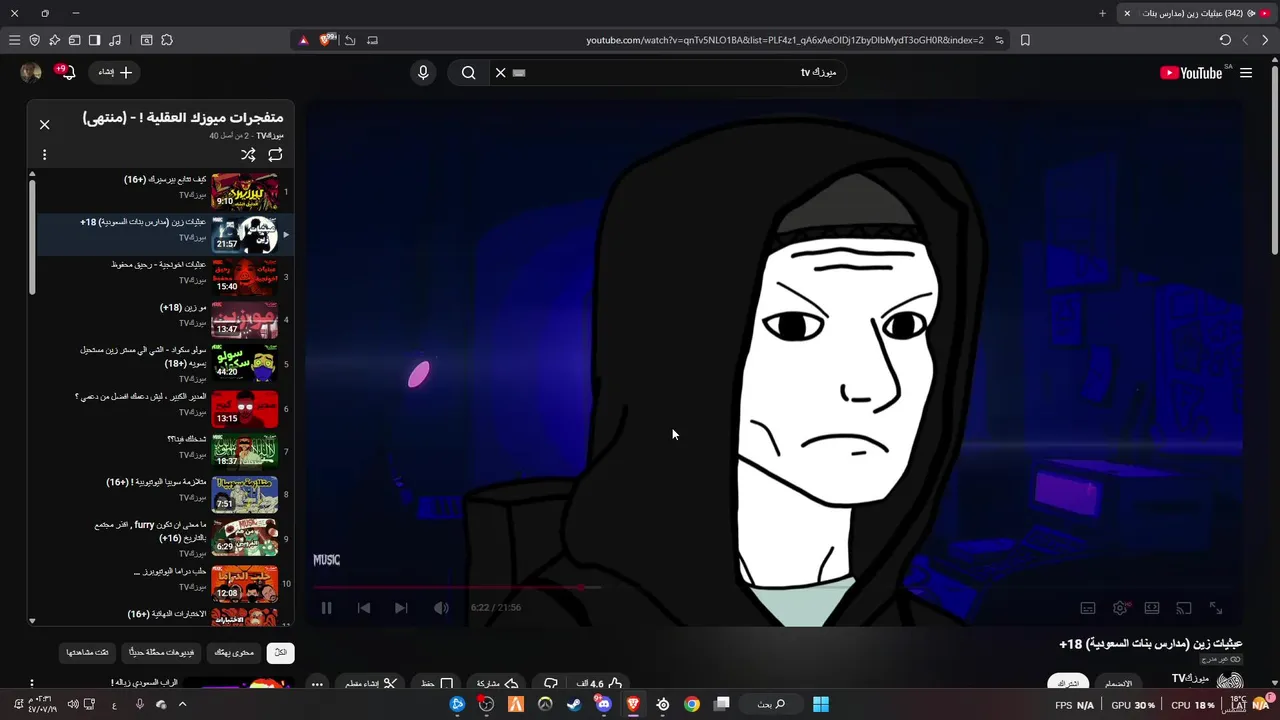Open the browser main menu icon
The image size is (1280, 720).
(x=14, y=40)
